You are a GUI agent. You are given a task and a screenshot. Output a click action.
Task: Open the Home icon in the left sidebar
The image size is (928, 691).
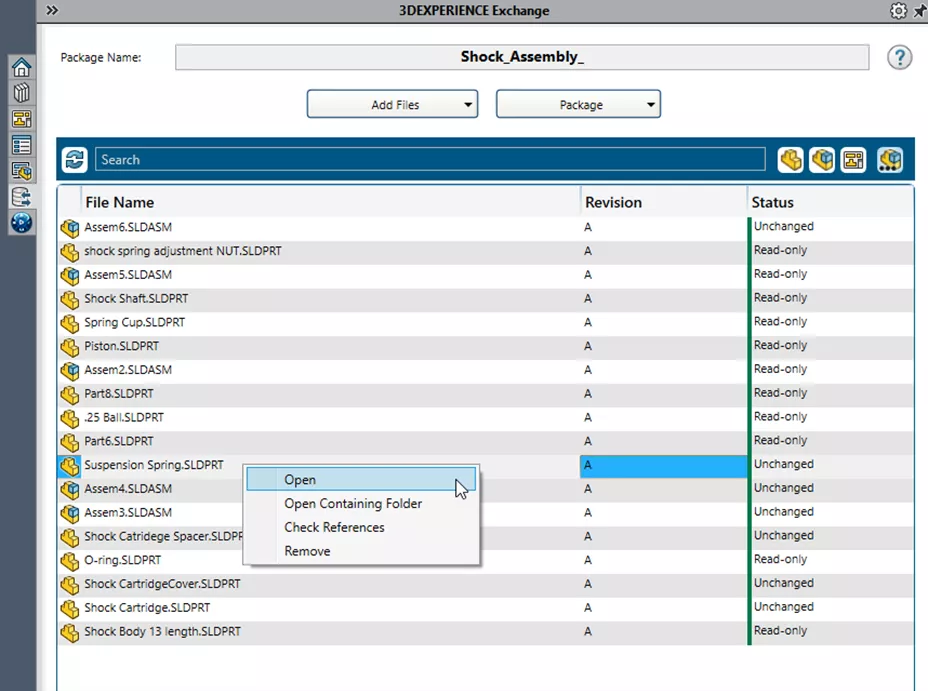[x=21, y=66]
